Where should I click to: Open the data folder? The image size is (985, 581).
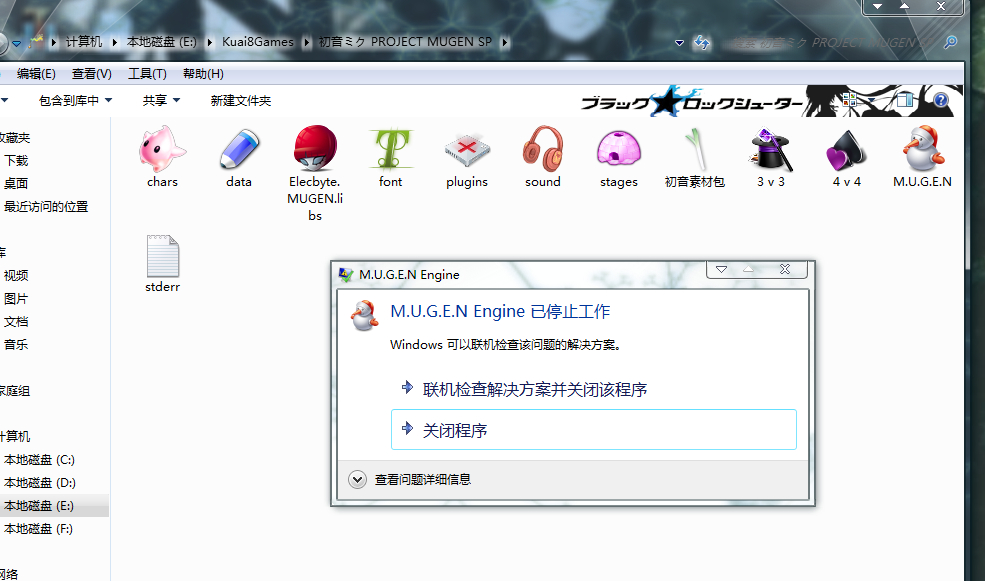(239, 157)
